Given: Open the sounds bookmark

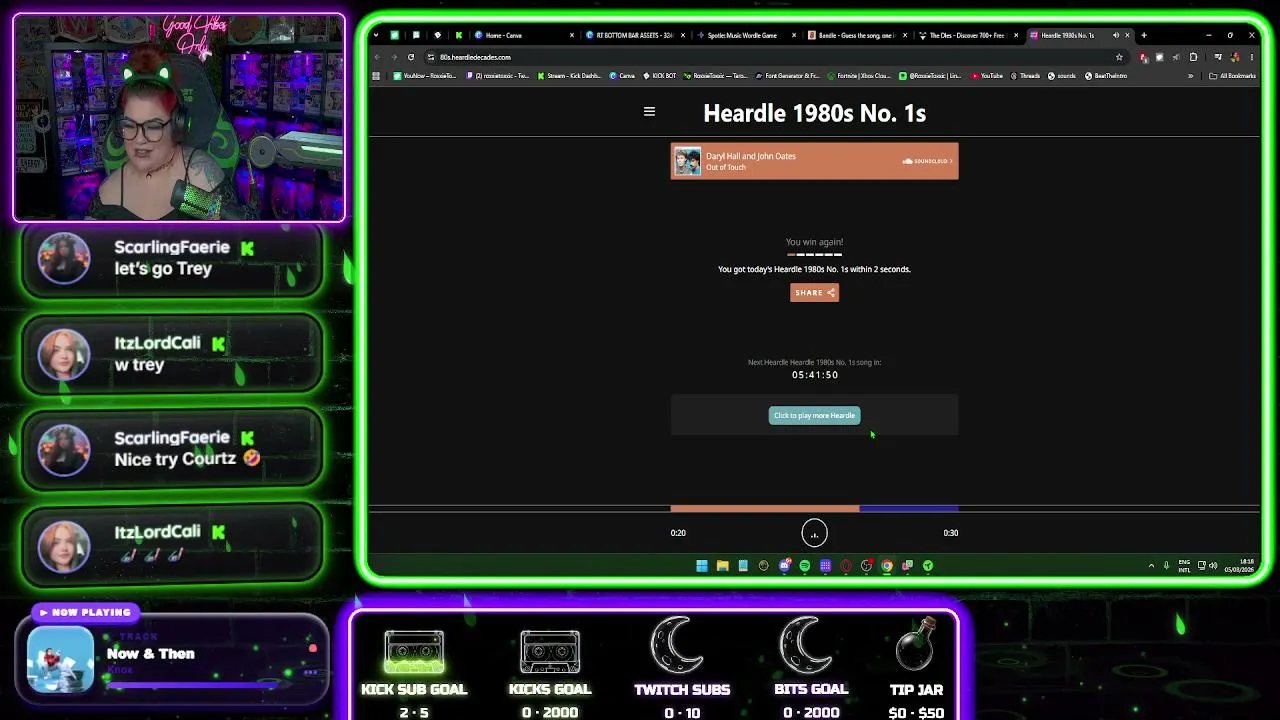Looking at the screenshot, I should click(1062, 76).
